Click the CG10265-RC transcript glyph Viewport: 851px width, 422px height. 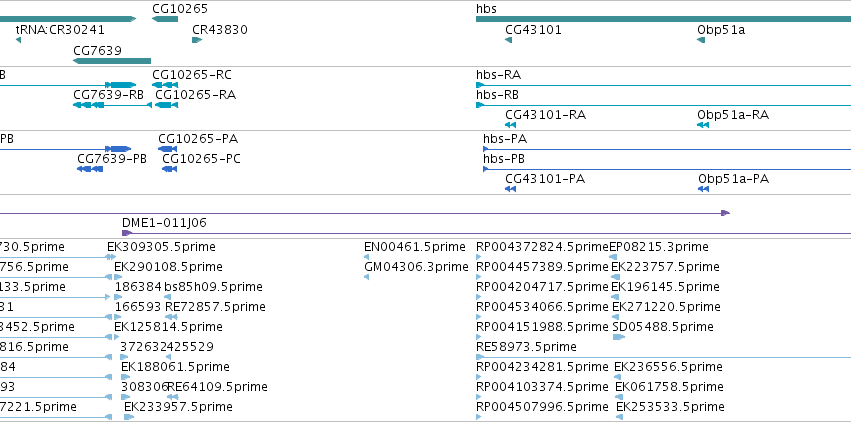coord(165,85)
